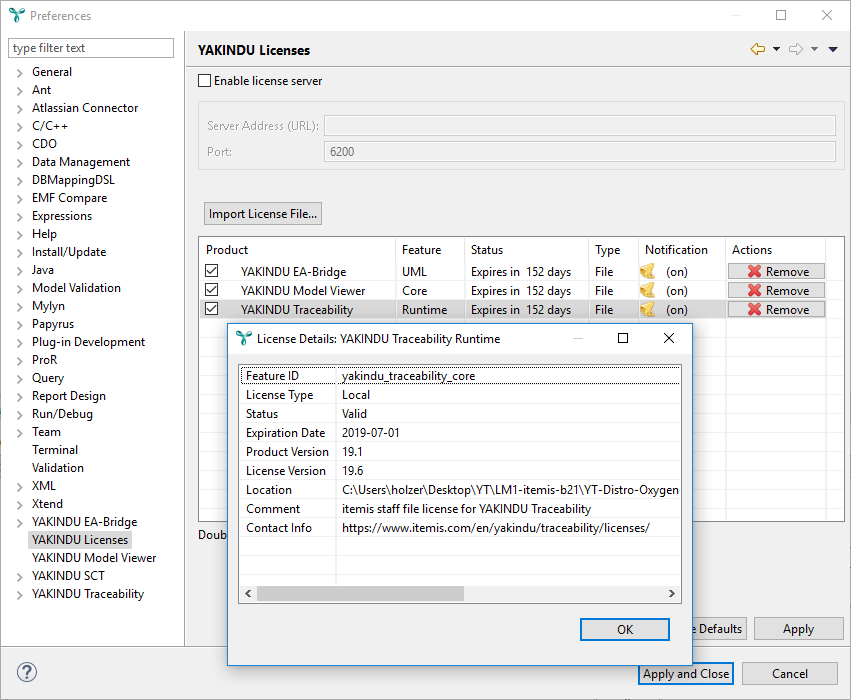Click OK in License Details dialog

624,630
